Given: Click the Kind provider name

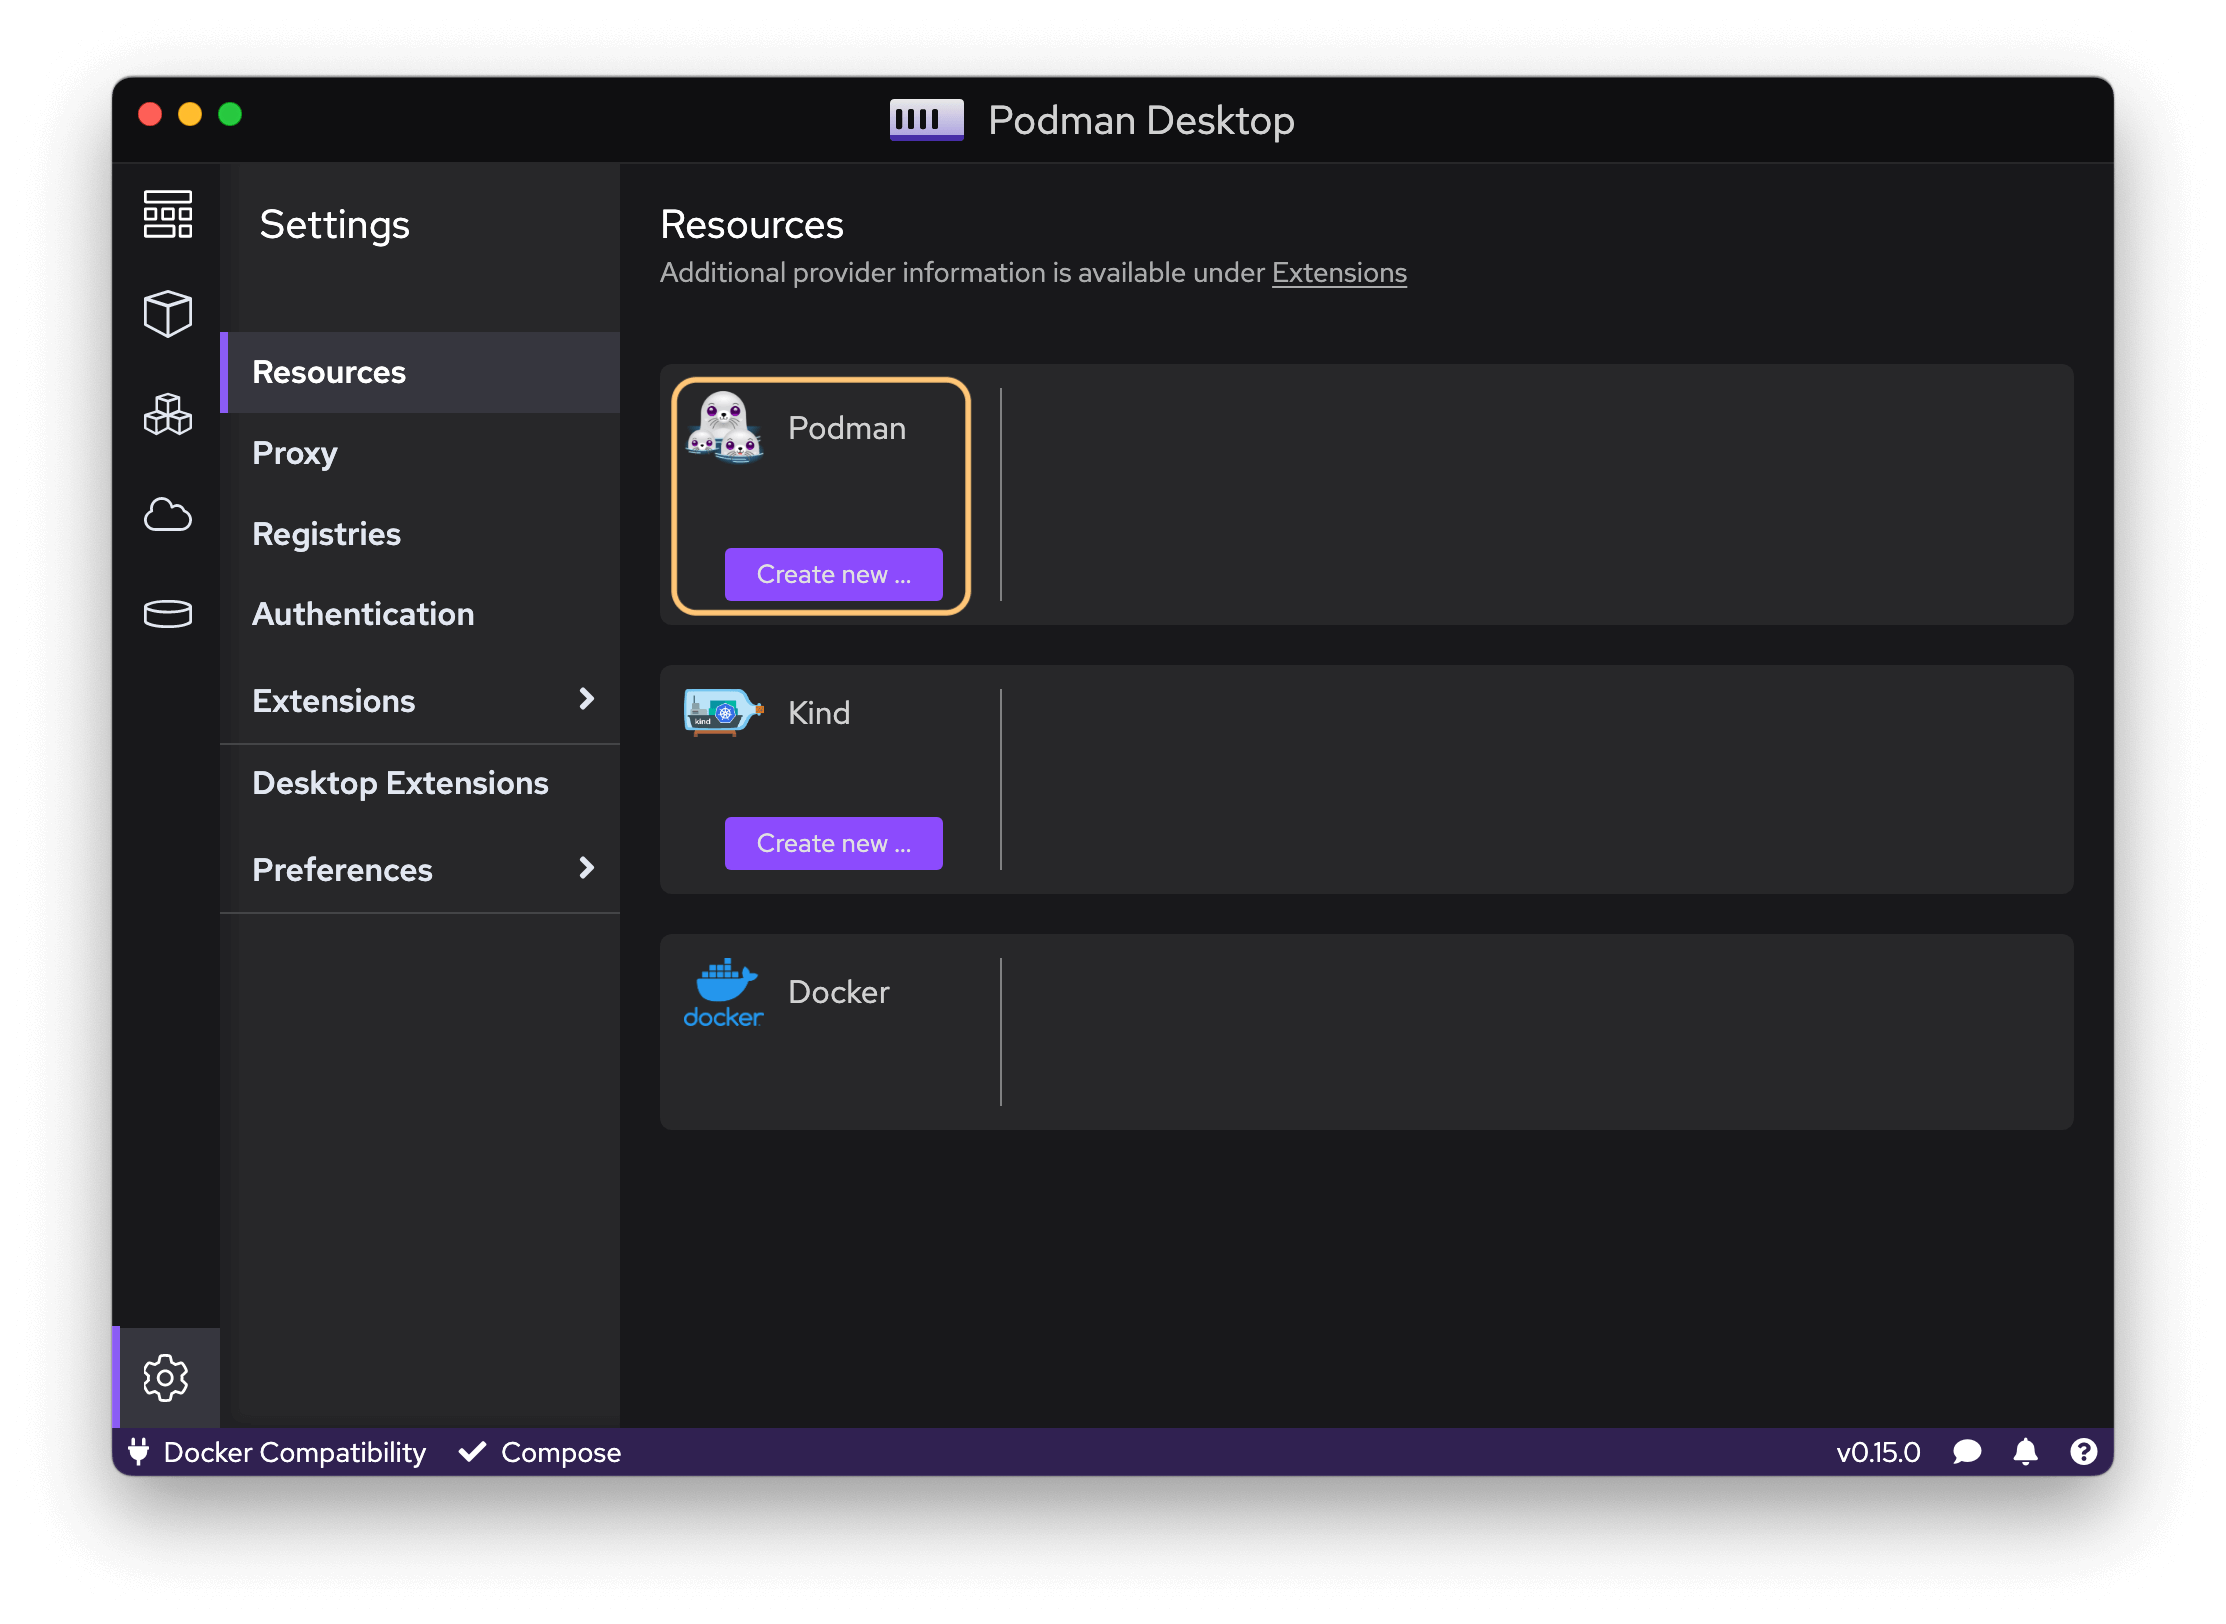Looking at the screenshot, I should (818, 713).
